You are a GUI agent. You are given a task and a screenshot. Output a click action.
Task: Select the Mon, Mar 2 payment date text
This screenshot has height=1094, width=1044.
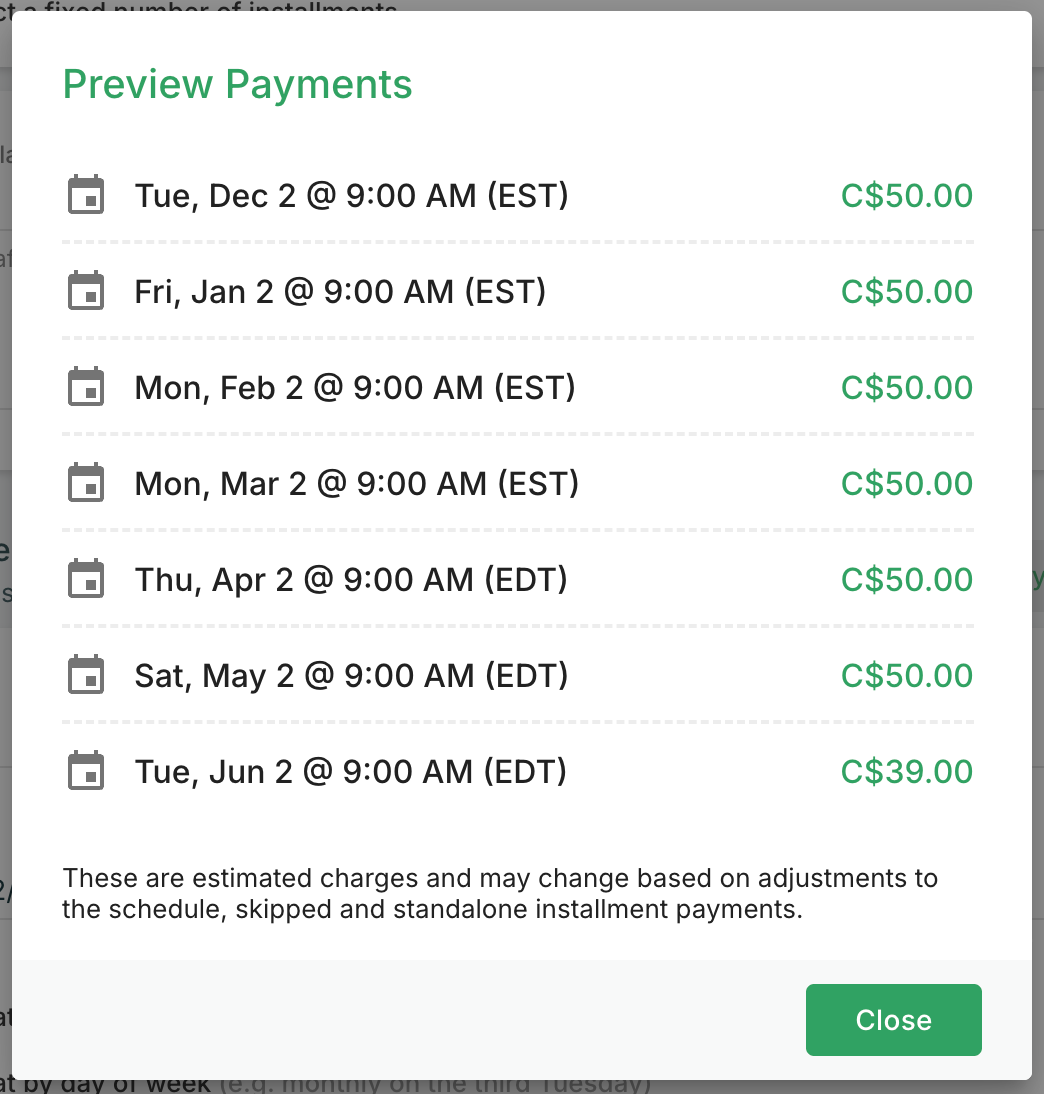tap(357, 484)
